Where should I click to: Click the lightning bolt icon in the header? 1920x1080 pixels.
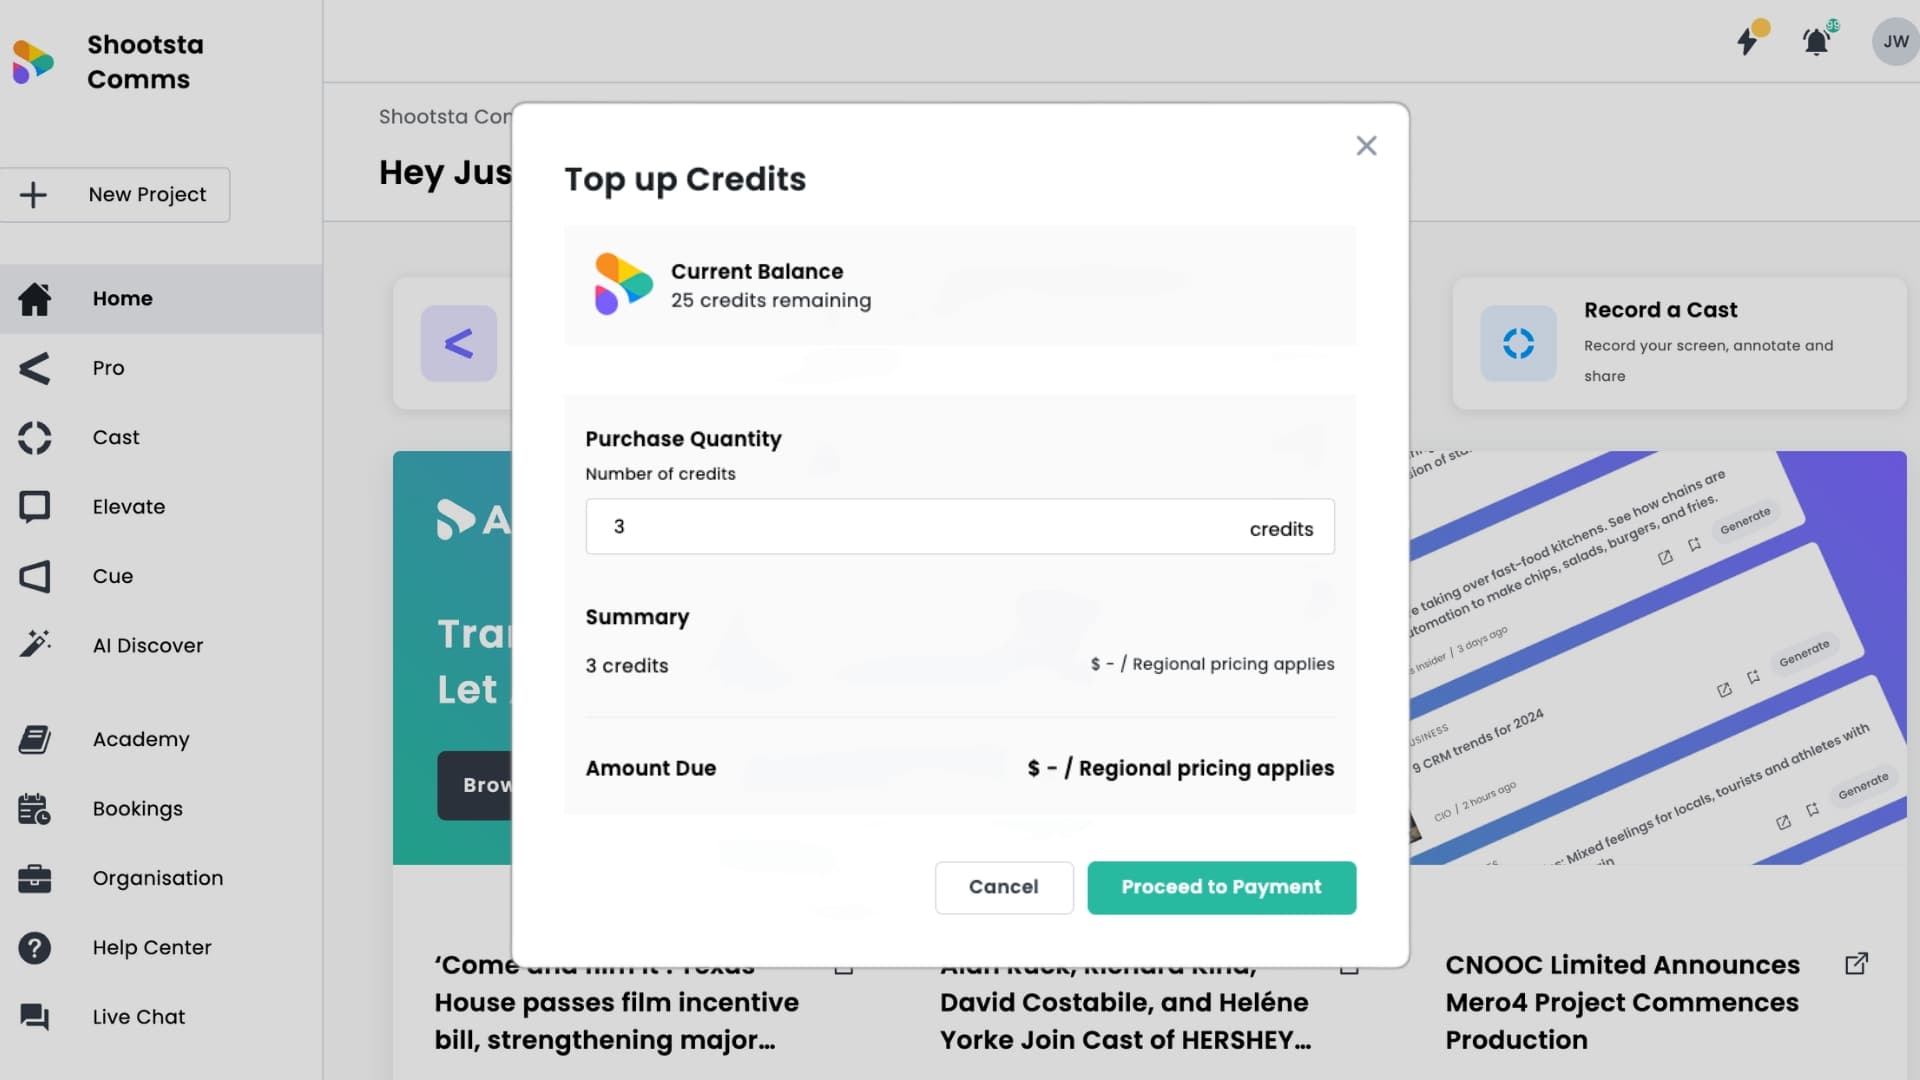tap(1750, 39)
